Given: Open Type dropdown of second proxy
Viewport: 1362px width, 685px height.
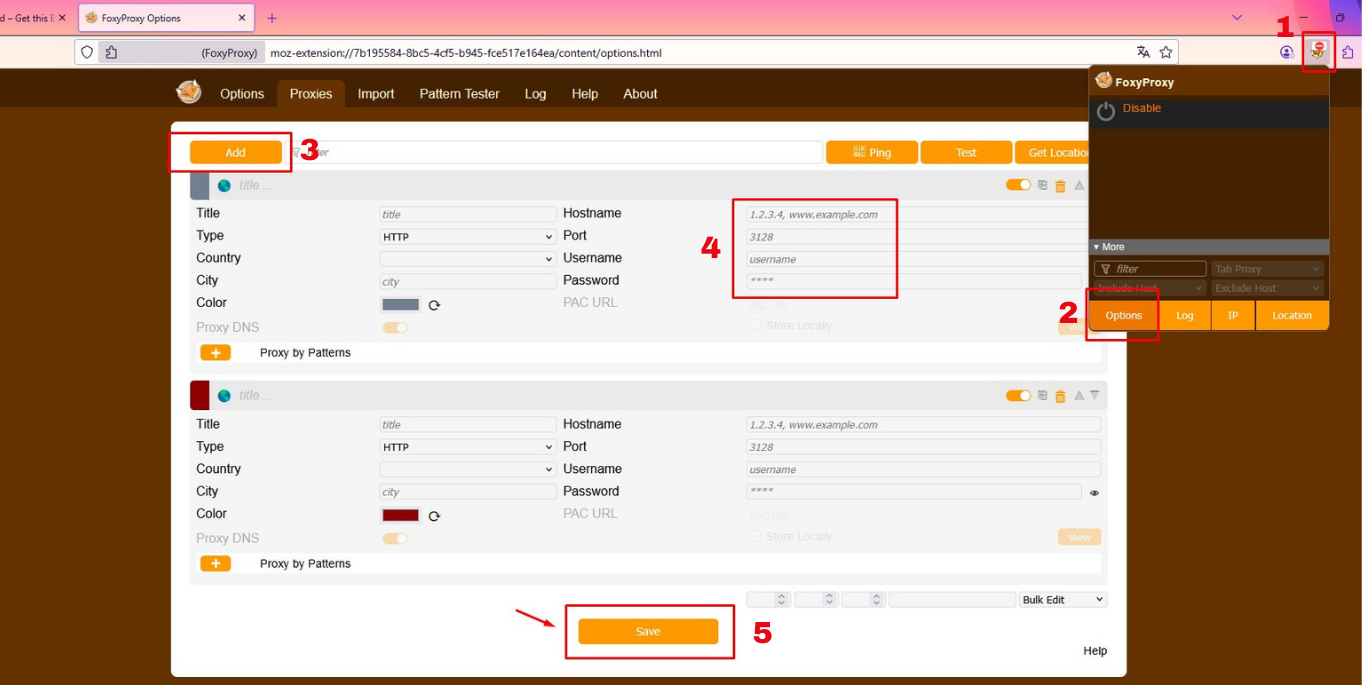Looking at the screenshot, I should coord(467,447).
